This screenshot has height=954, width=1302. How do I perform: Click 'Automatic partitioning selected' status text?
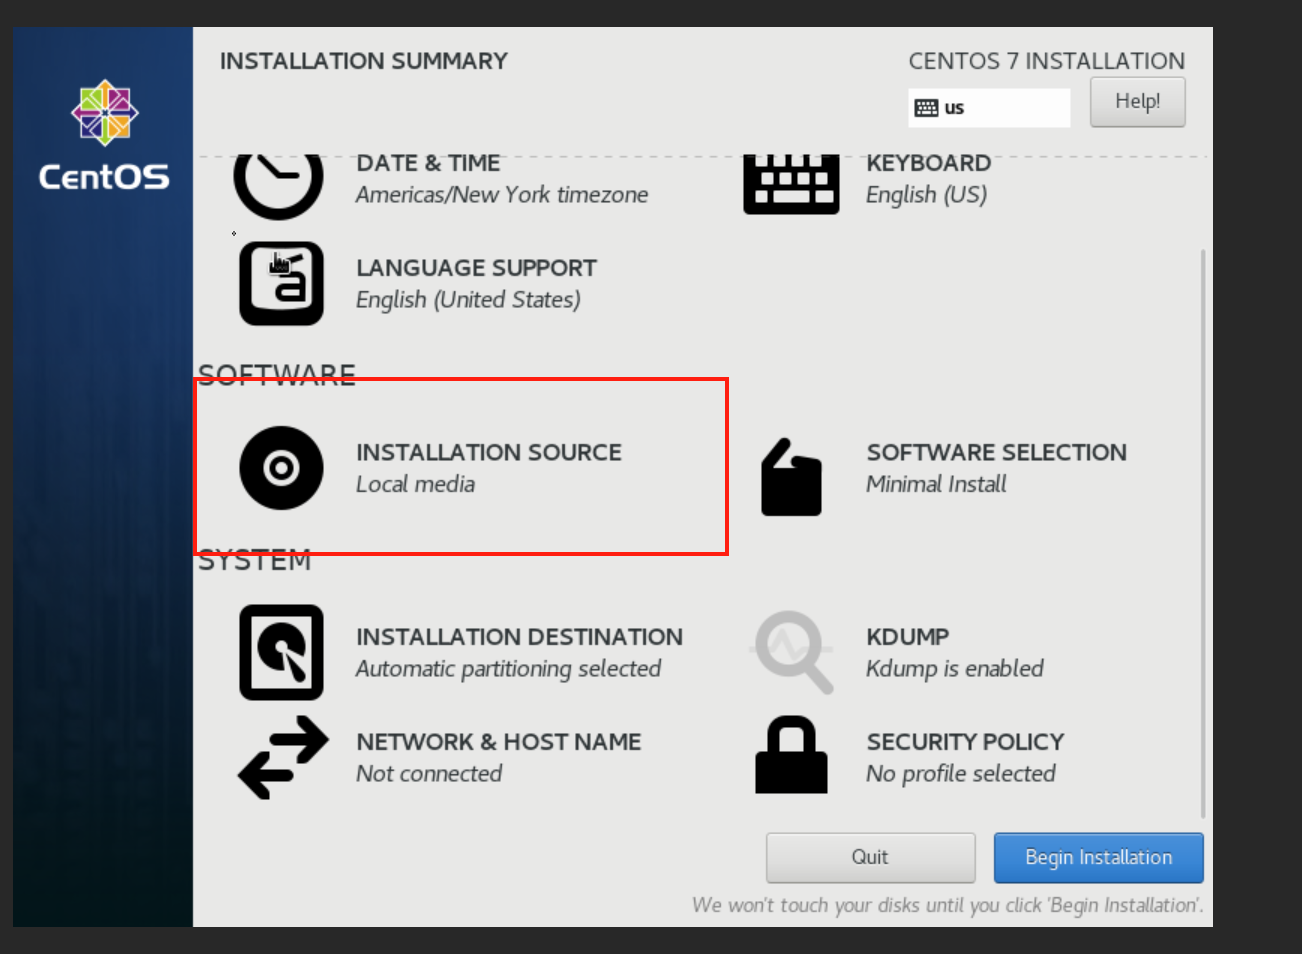[508, 669]
